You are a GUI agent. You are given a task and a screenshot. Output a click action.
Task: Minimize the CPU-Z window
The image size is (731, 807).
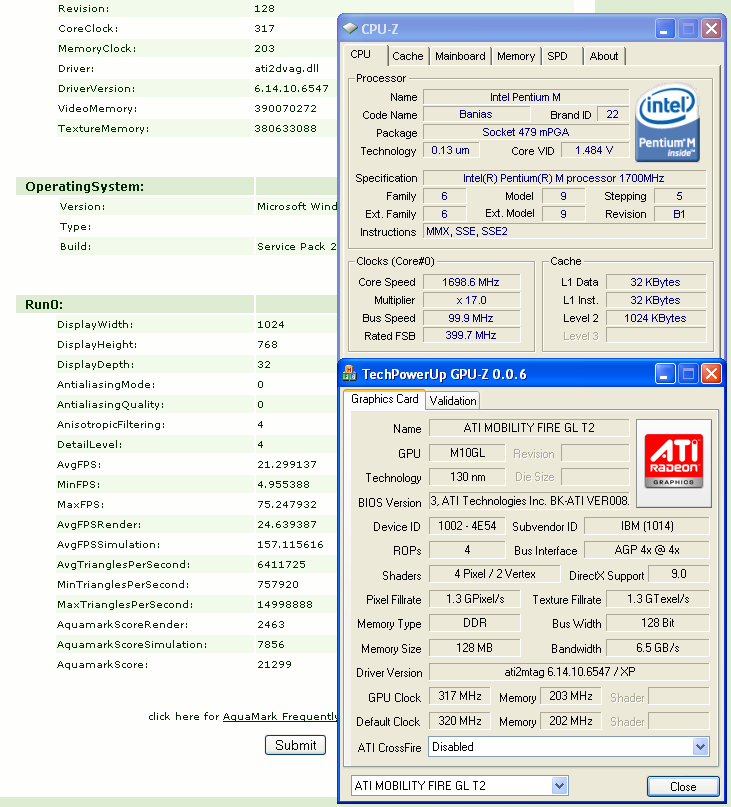[x=665, y=29]
